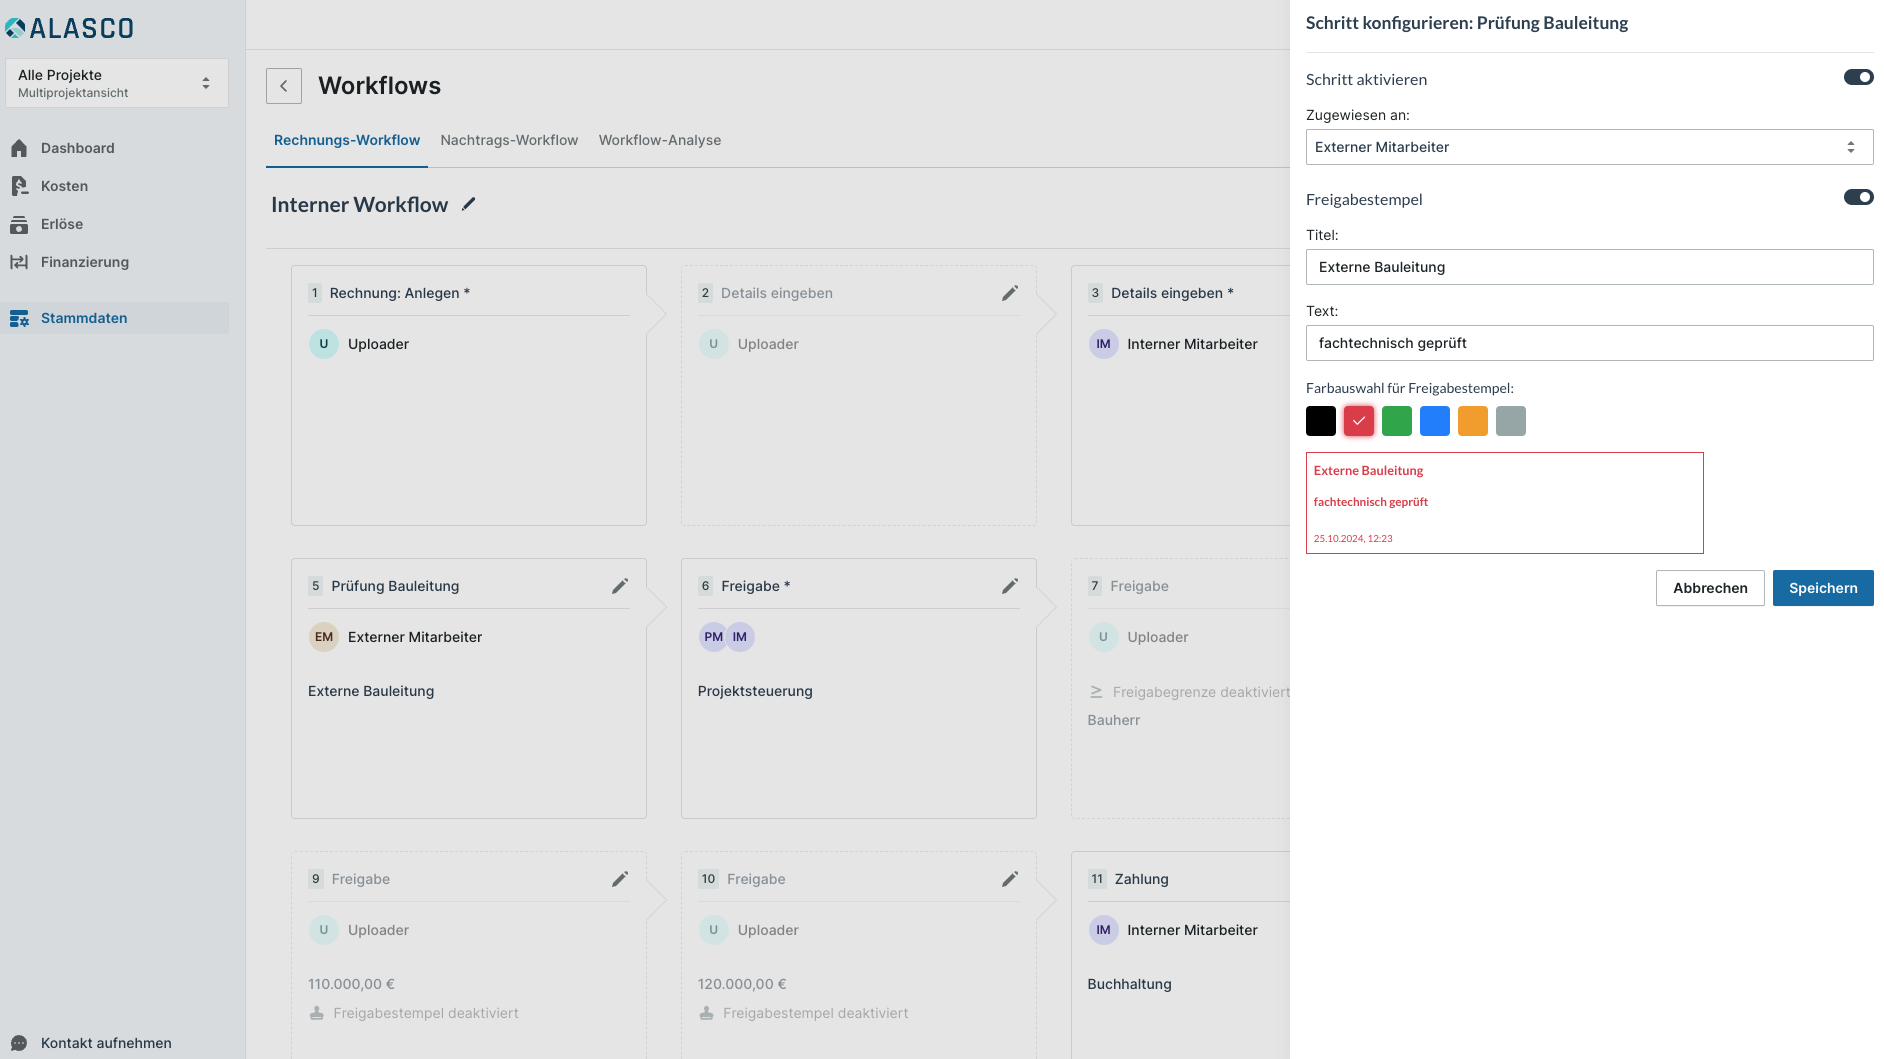Image resolution: width=1884 pixels, height=1059 pixels.
Task: Click the Titel input field
Action: [x=1588, y=267]
